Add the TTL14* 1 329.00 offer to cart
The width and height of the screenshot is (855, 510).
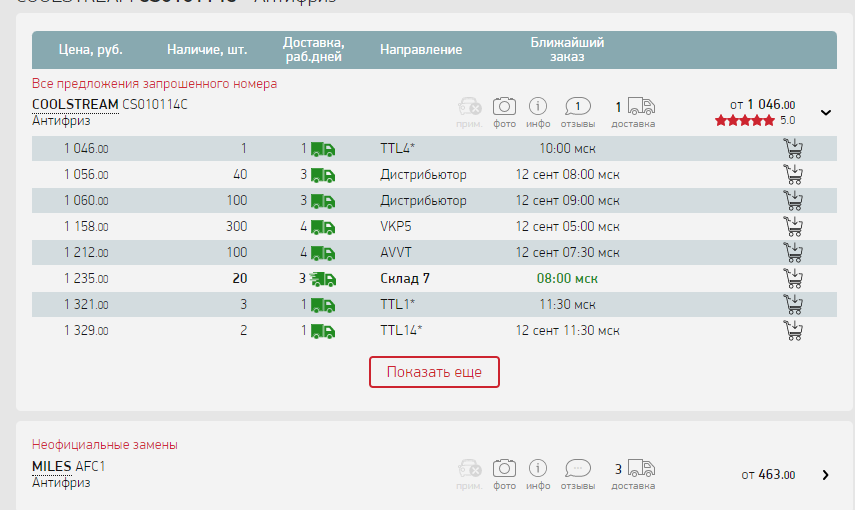coord(793,331)
